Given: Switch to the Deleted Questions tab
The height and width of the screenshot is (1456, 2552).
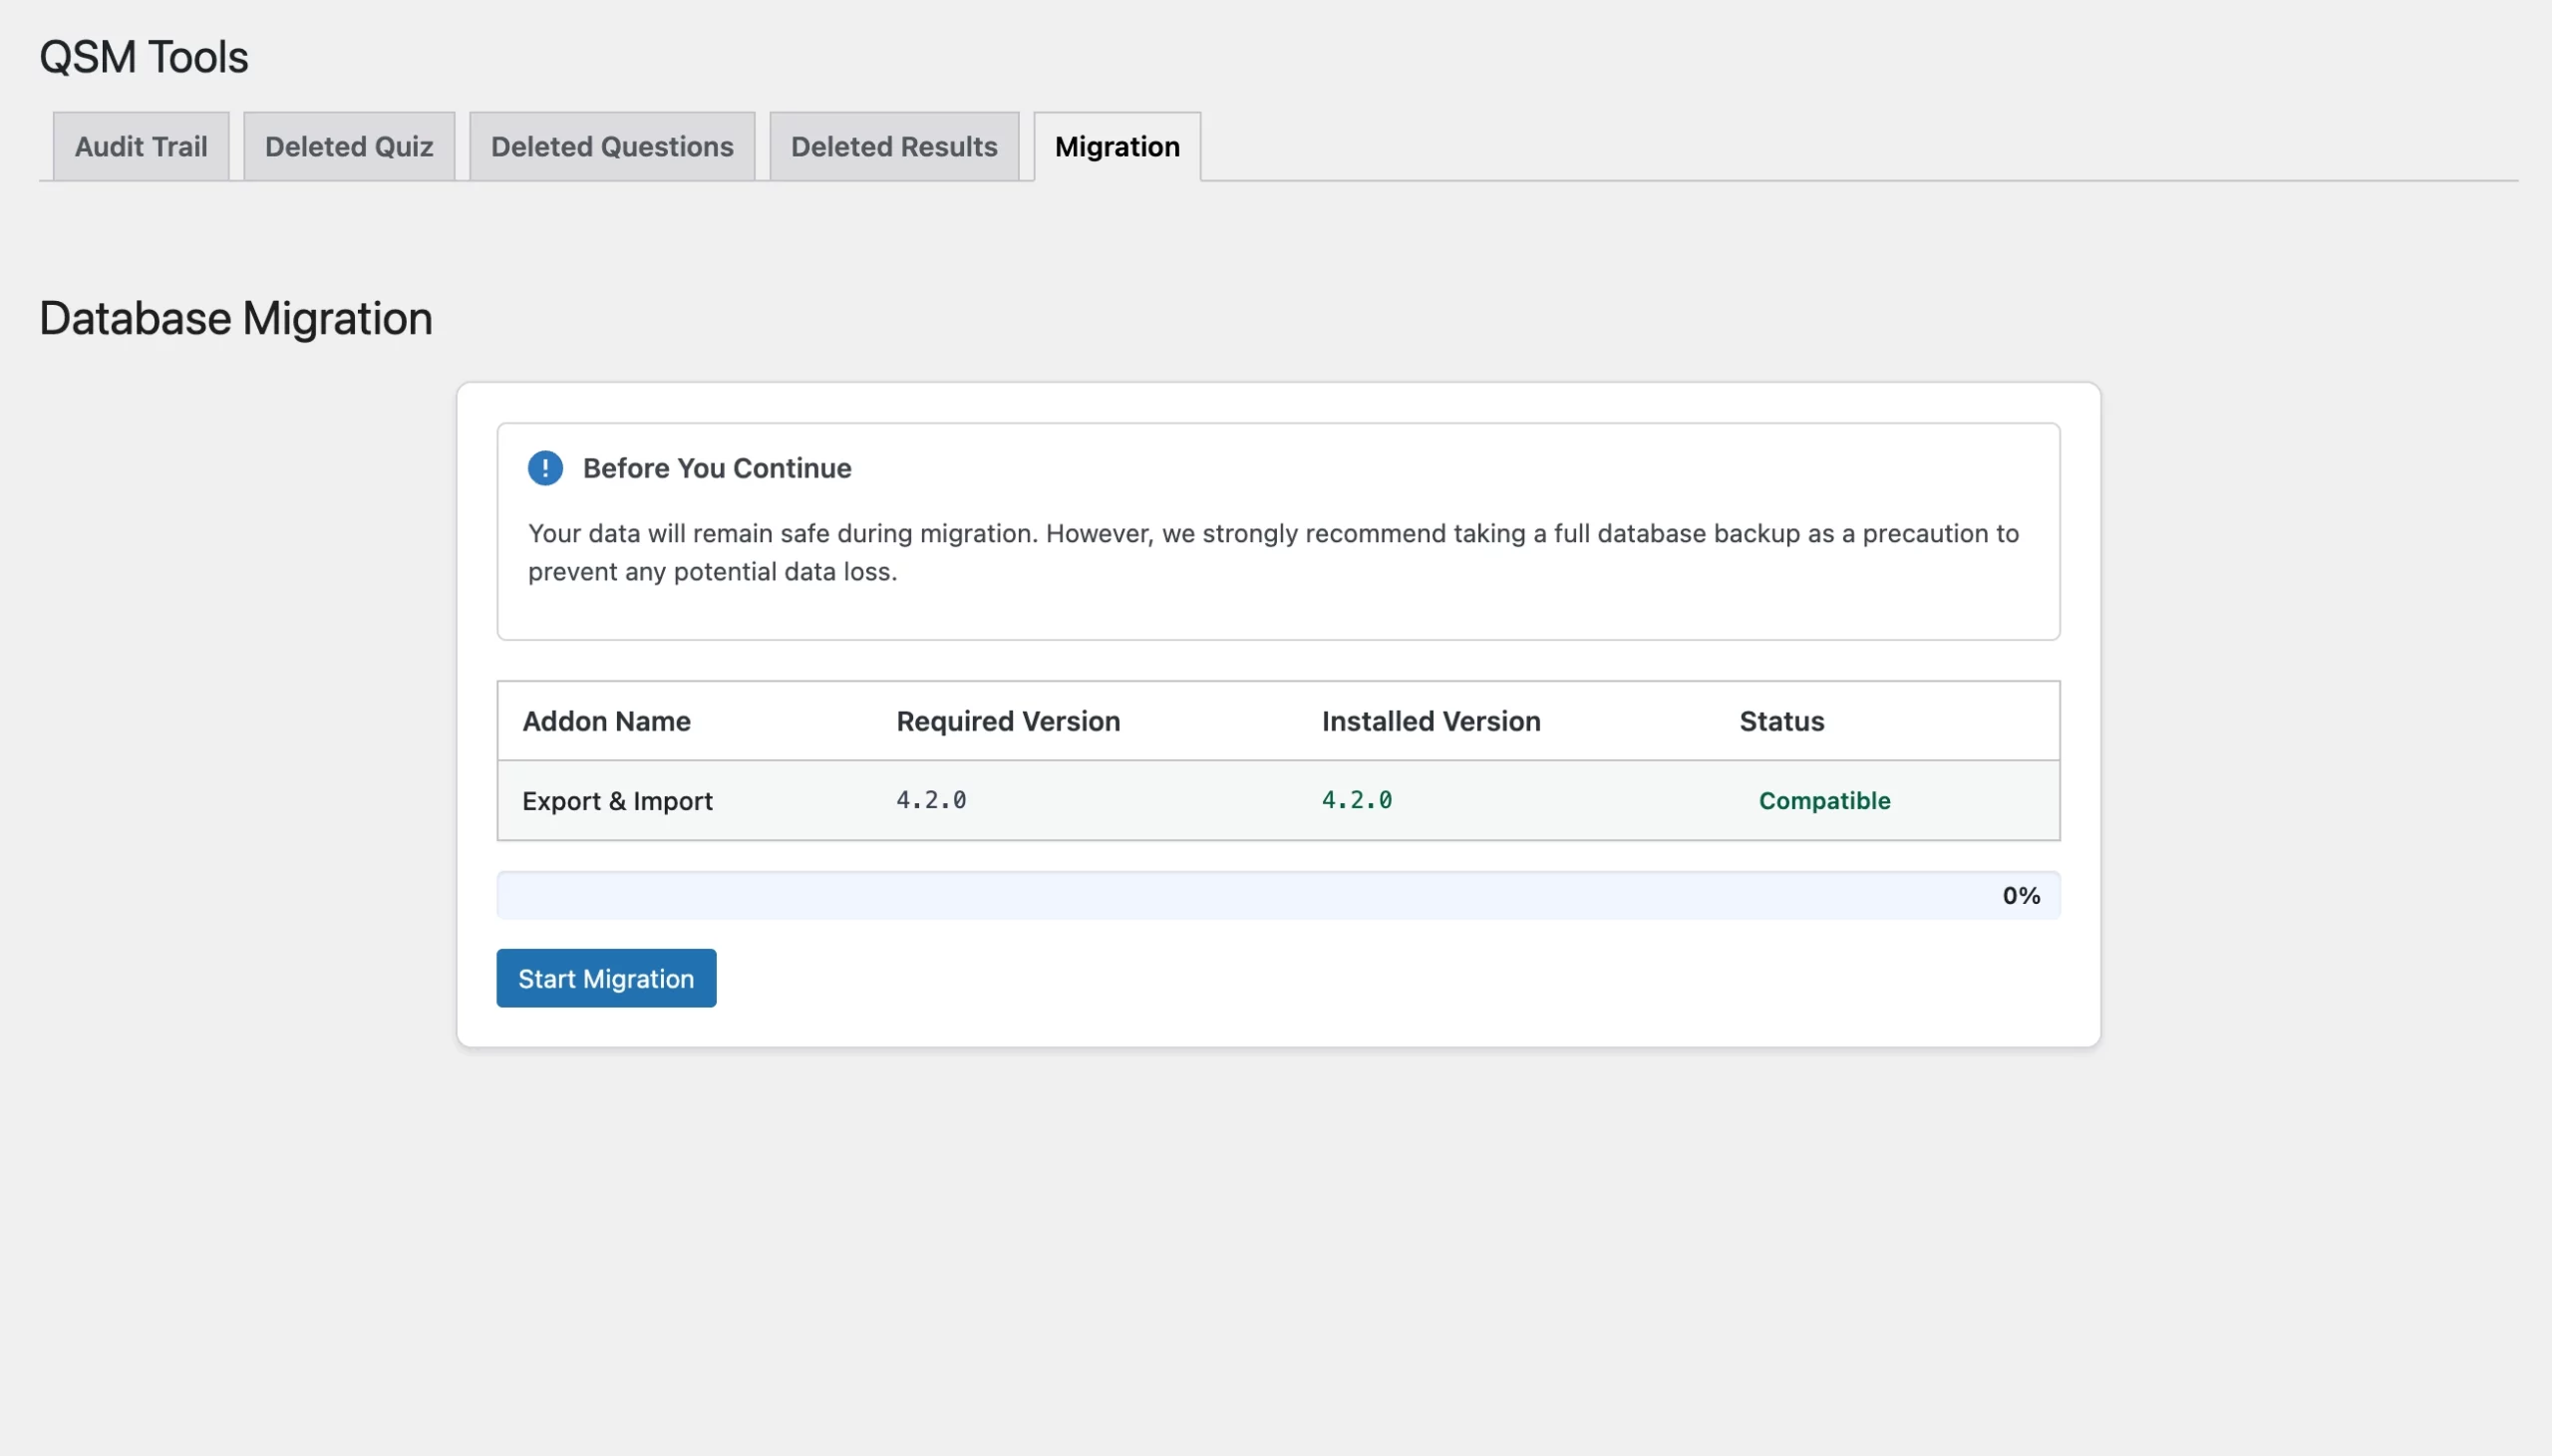Looking at the screenshot, I should pyautogui.click(x=611, y=146).
